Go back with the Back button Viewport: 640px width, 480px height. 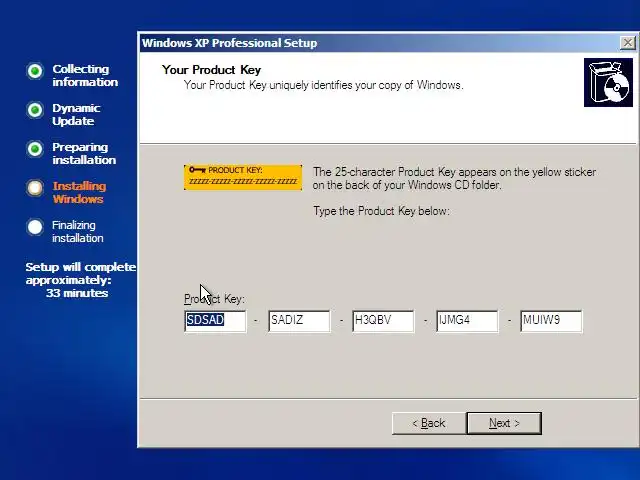pos(429,423)
